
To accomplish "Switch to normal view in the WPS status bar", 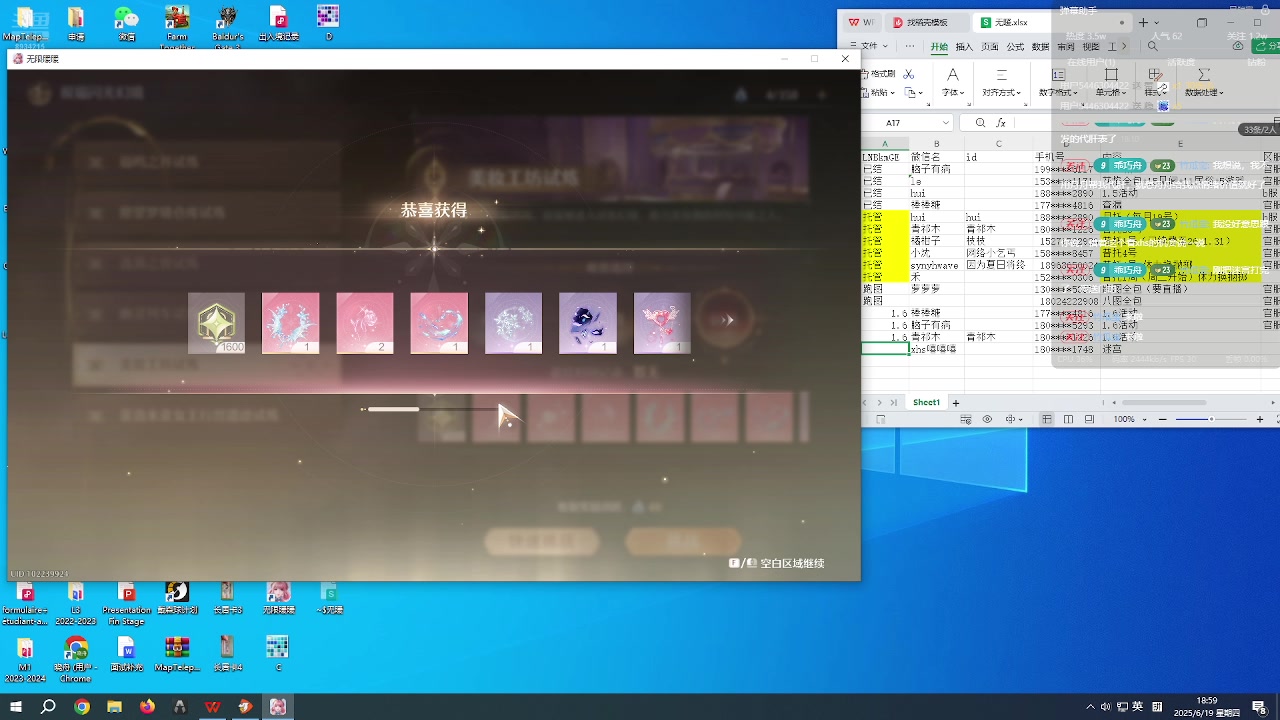I will click(1046, 419).
